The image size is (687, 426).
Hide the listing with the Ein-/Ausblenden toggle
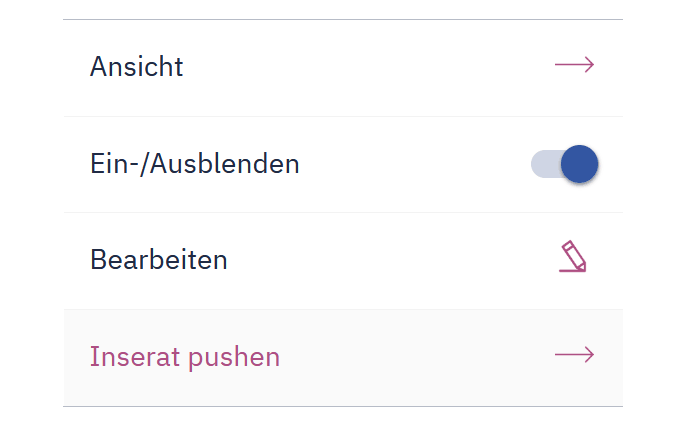564,164
